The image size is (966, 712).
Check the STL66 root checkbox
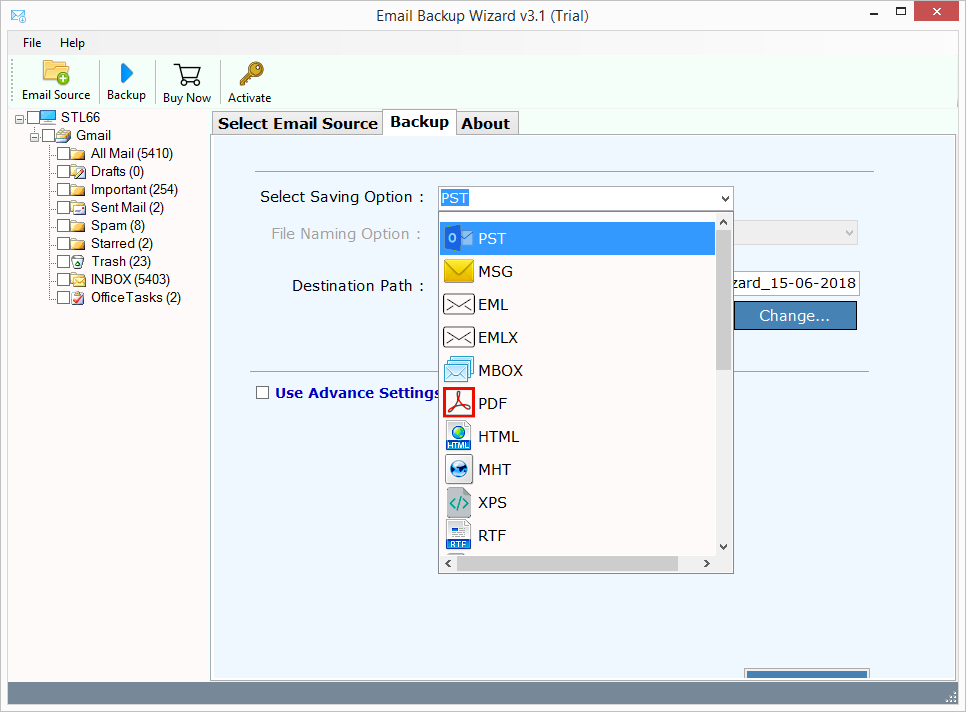coord(33,118)
